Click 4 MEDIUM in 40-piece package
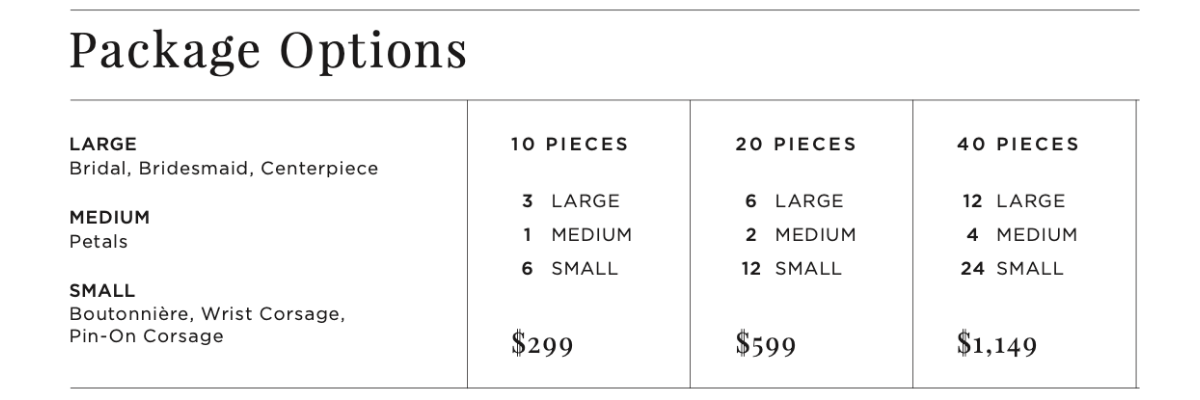This screenshot has height=400, width=1200. (x=1021, y=235)
